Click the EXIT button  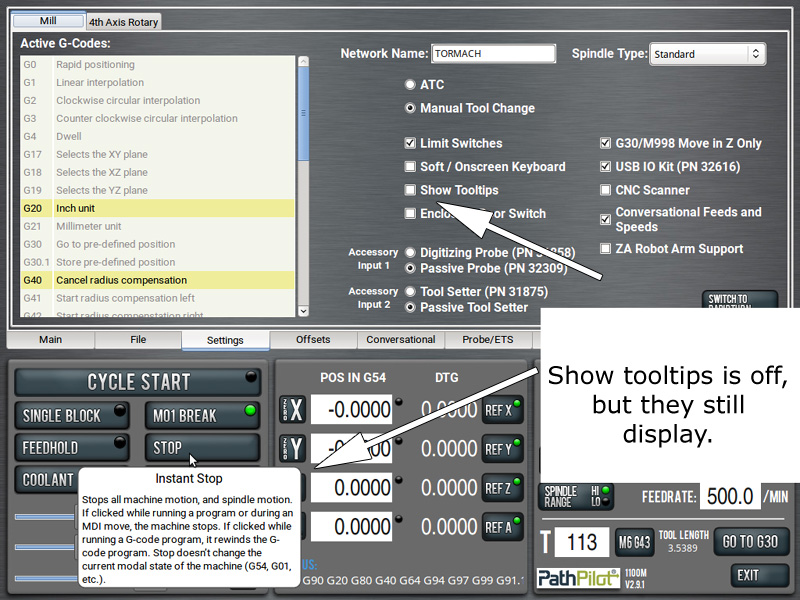coord(746,575)
